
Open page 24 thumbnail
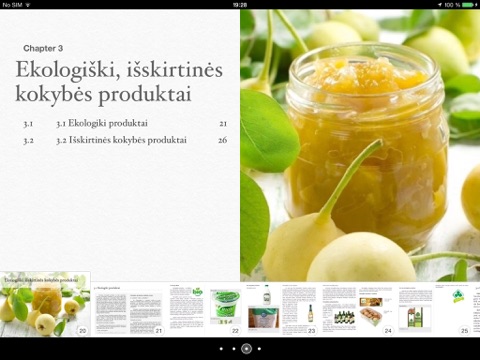[358, 310]
